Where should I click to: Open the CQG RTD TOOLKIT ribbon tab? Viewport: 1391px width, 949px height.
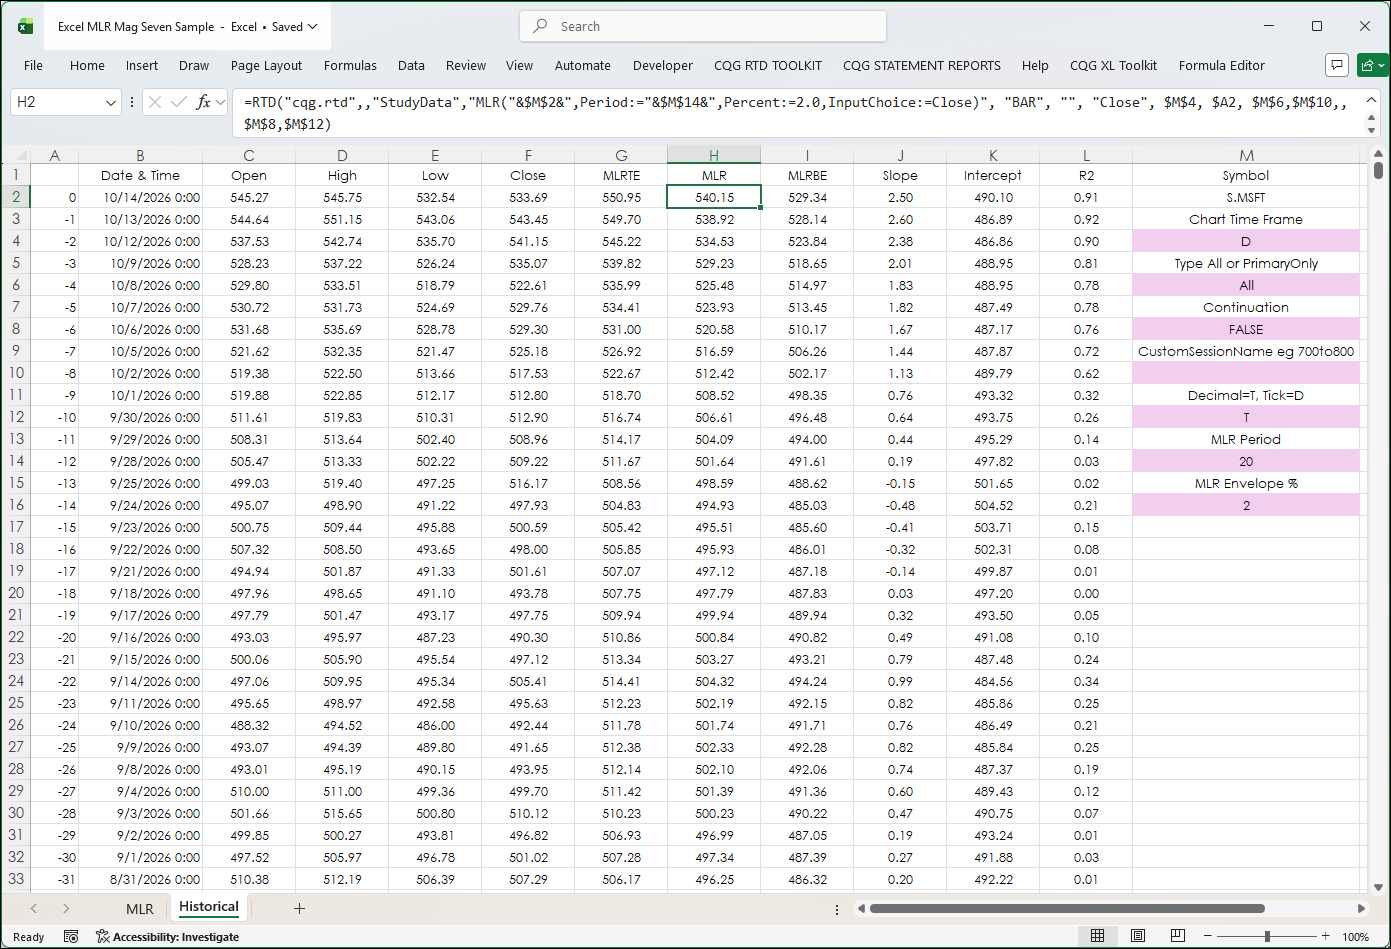[768, 65]
